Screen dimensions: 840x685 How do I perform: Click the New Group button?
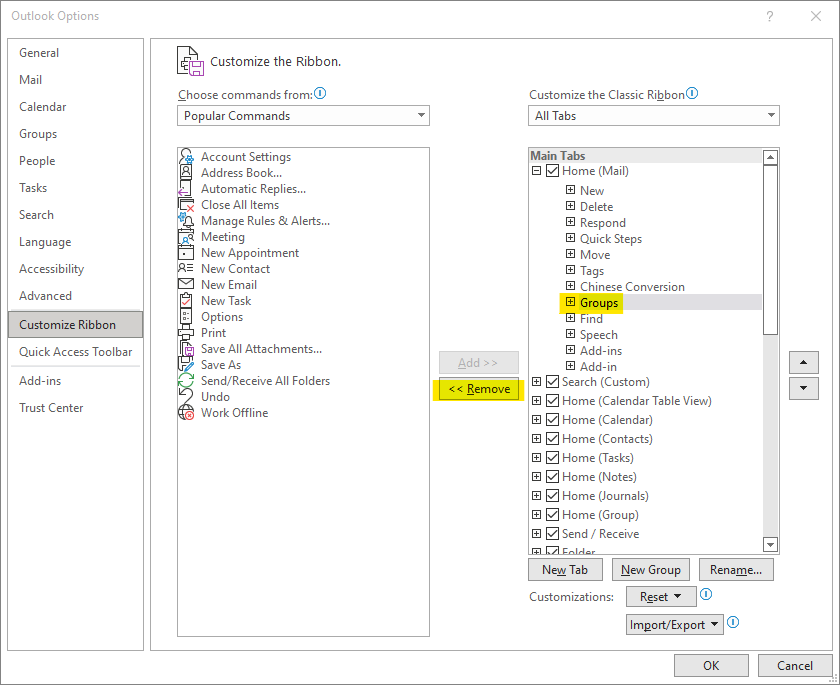tap(651, 570)
